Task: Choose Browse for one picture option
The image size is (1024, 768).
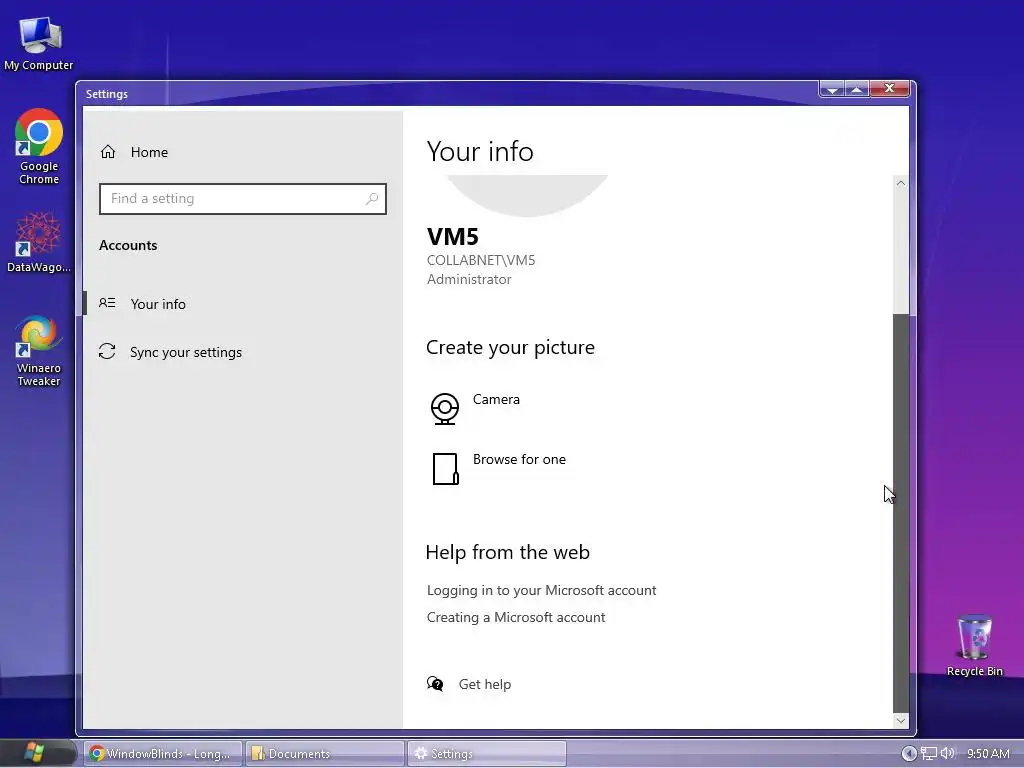Action: [x=519, y=459]
